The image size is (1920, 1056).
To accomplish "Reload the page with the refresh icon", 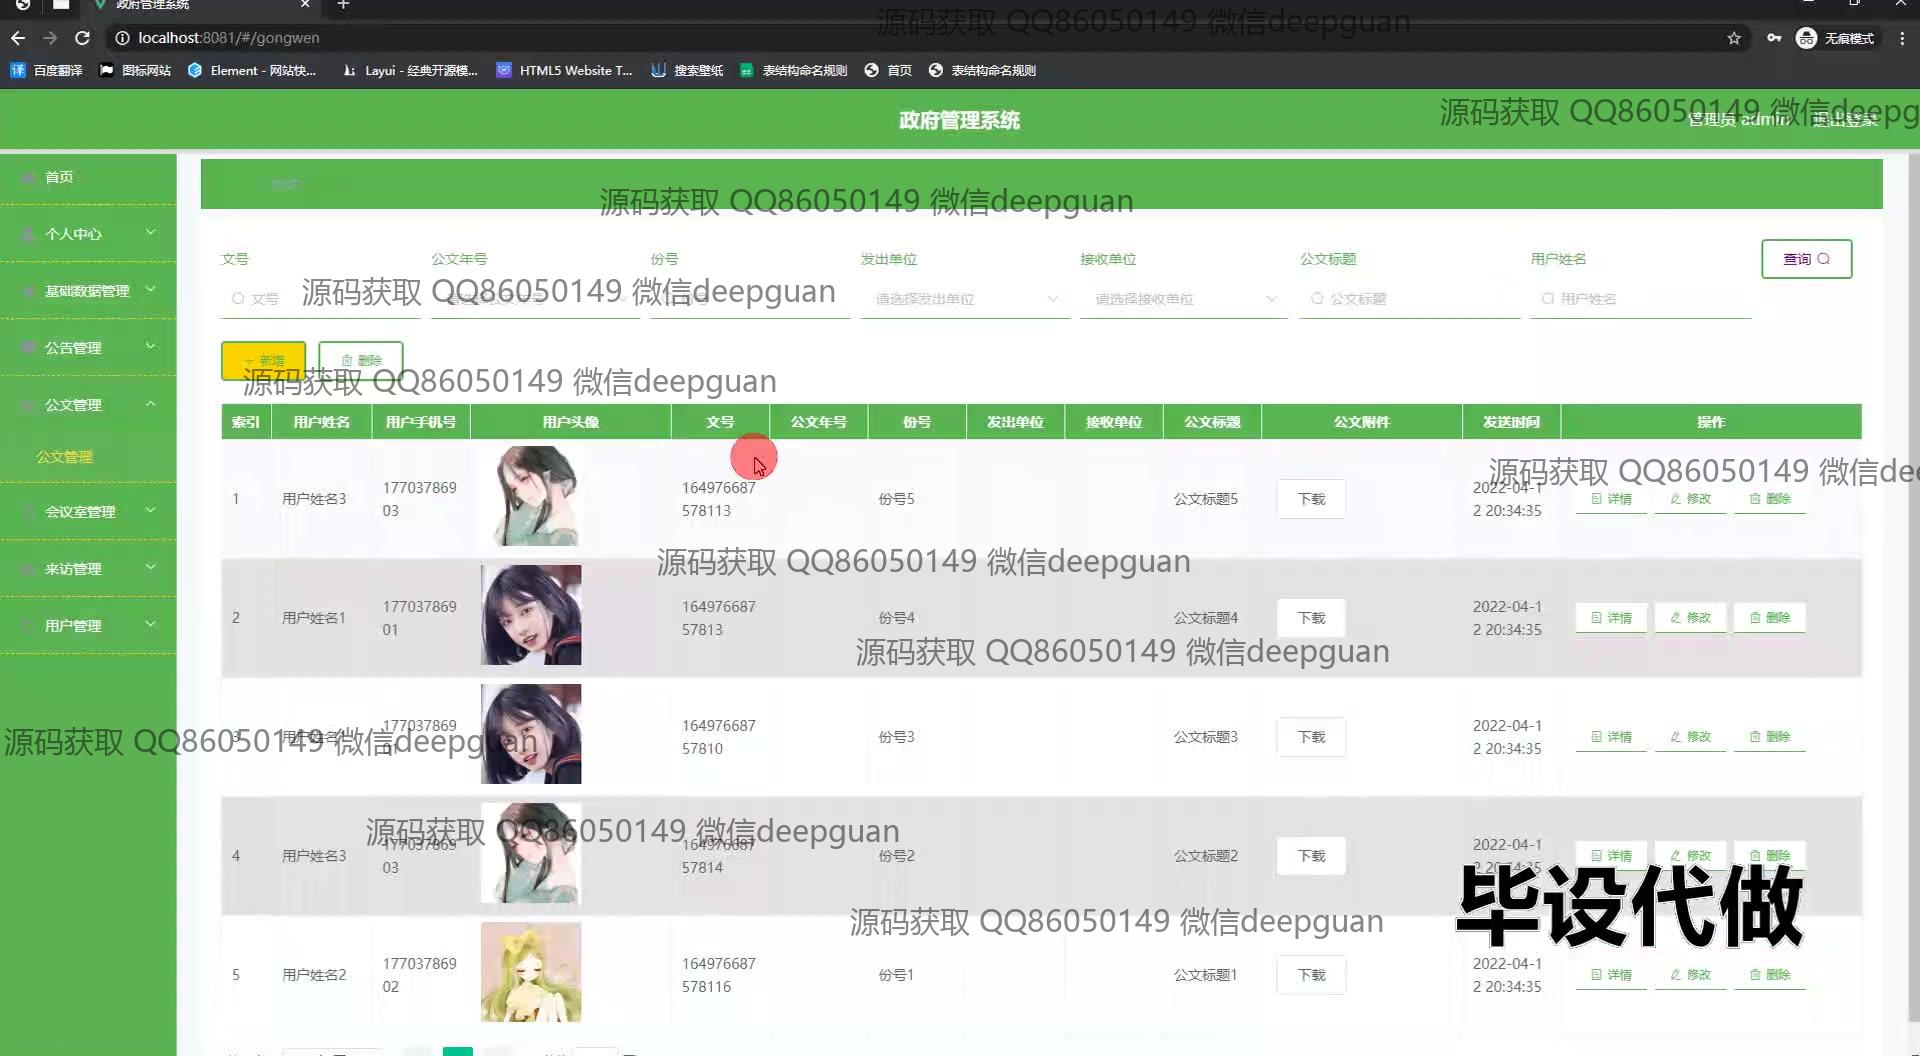I will [83, 38].
